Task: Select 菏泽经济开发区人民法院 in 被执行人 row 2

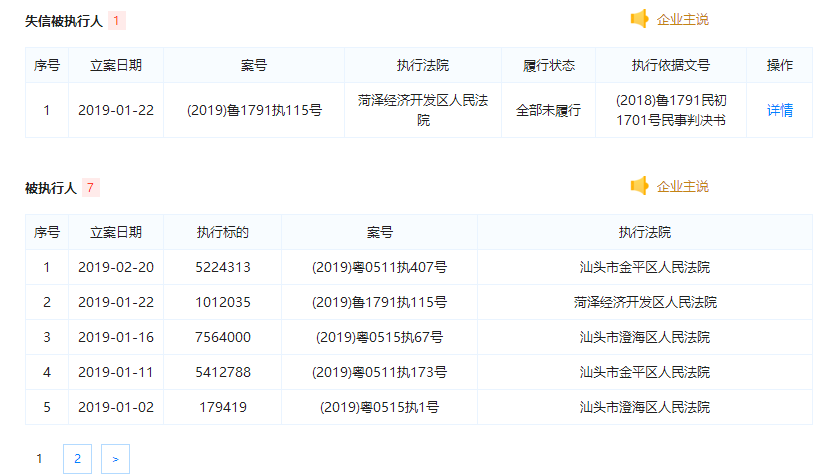Action: pos(645,302)
